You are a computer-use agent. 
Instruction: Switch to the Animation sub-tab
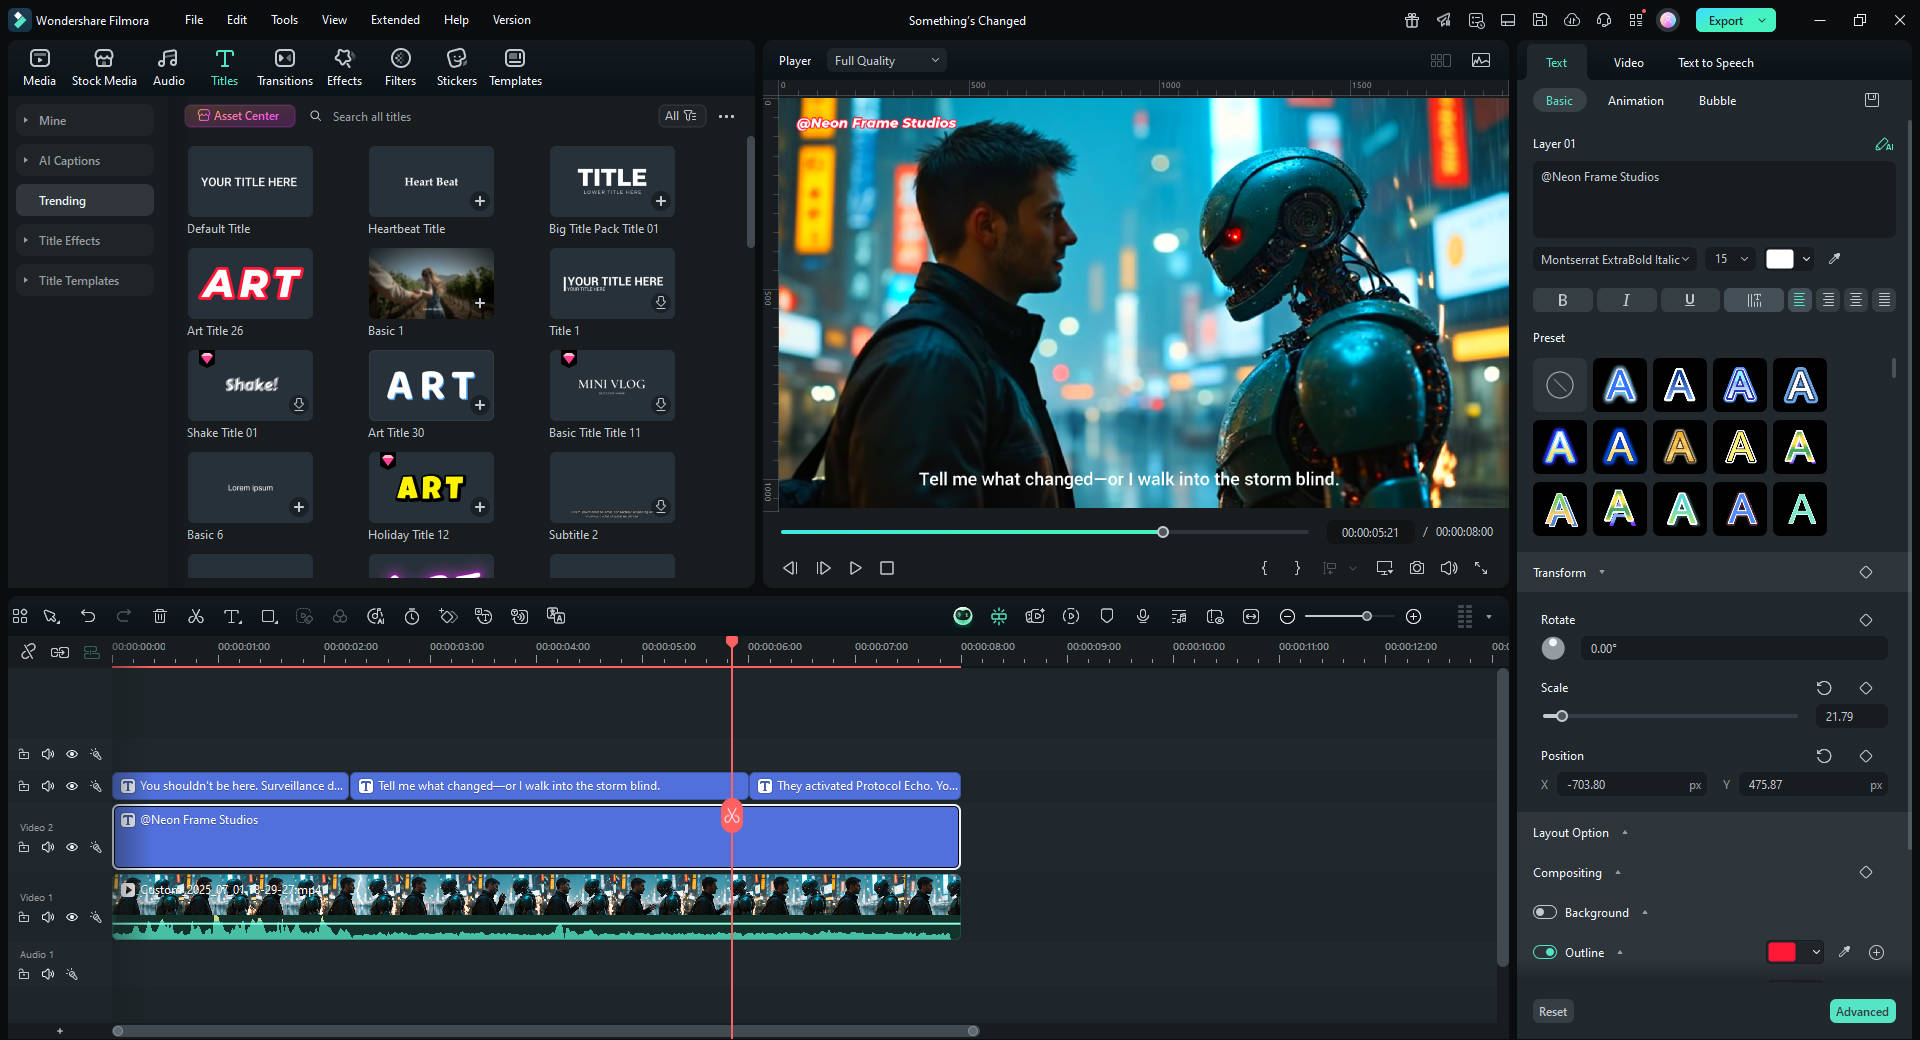pos(1635,100)
